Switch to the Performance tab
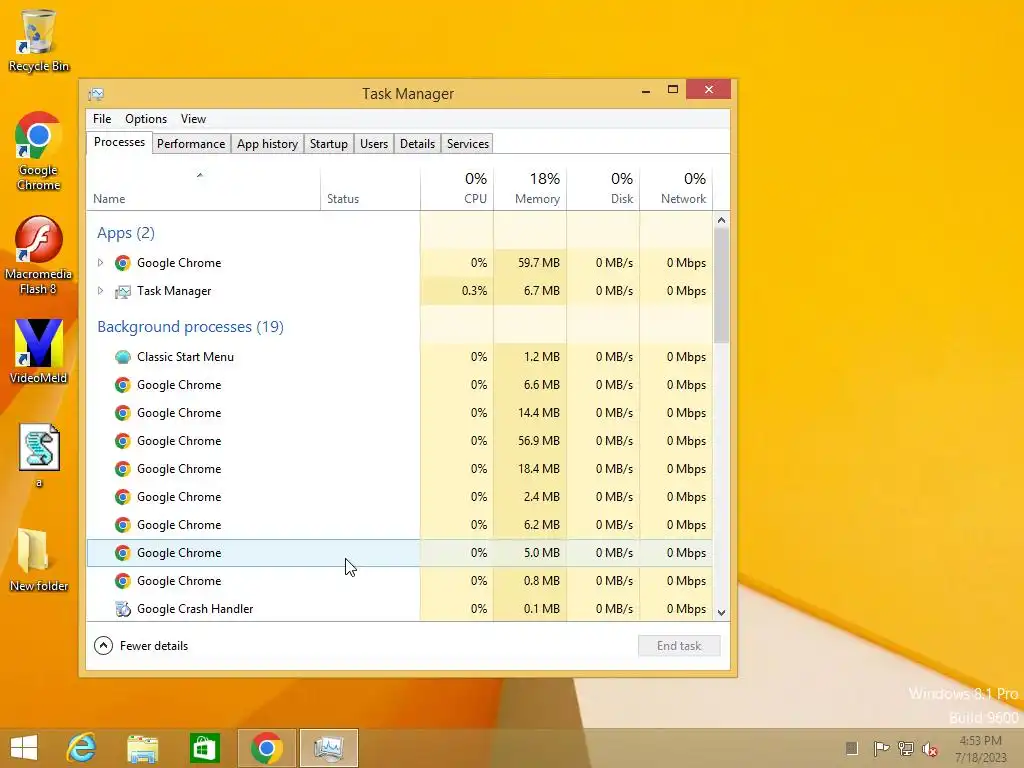 pos(191,144)
